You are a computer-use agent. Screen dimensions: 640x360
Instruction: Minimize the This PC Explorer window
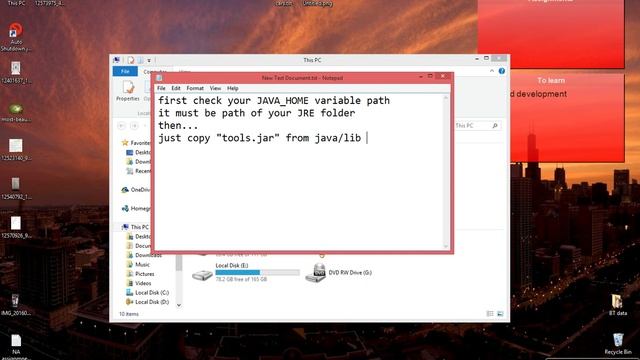477,59
